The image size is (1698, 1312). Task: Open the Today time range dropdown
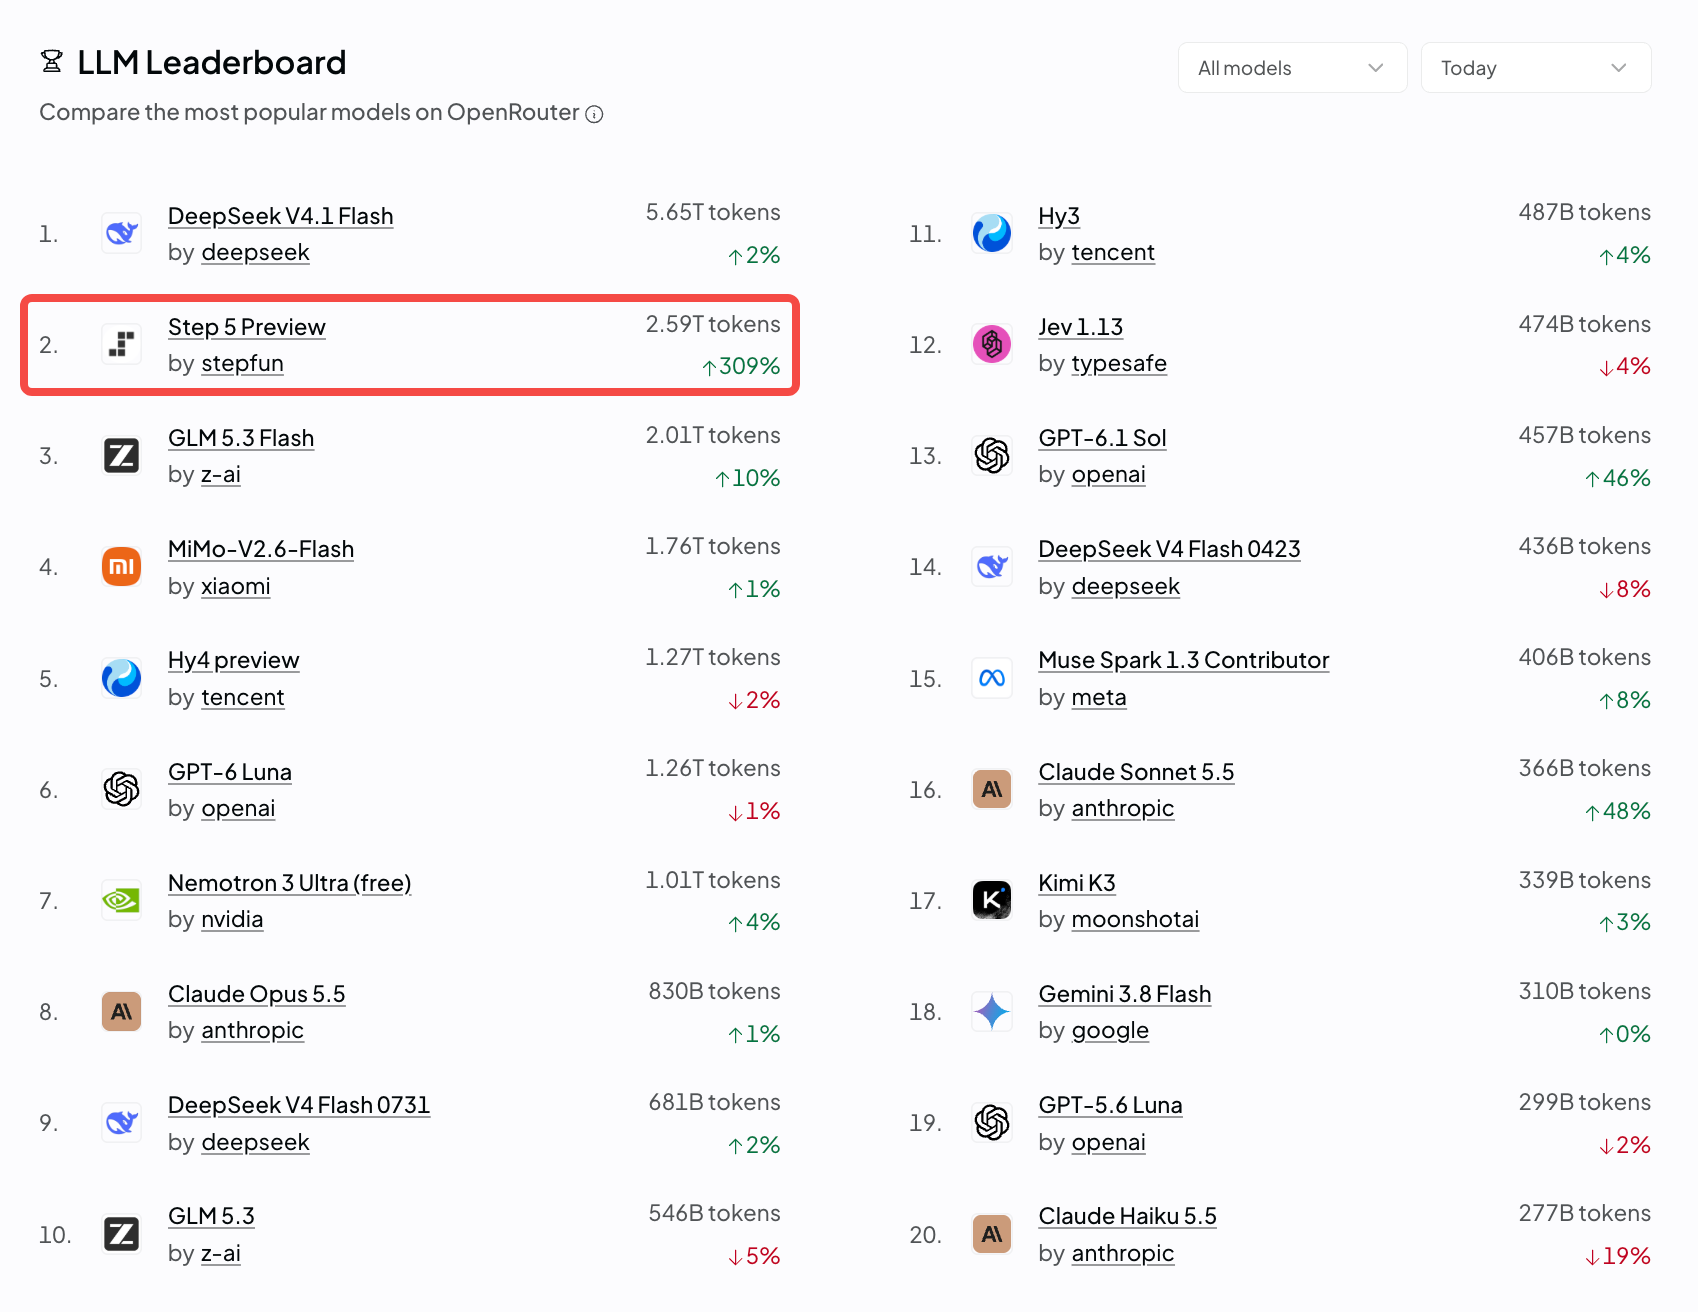click(x=1535, y=68)
